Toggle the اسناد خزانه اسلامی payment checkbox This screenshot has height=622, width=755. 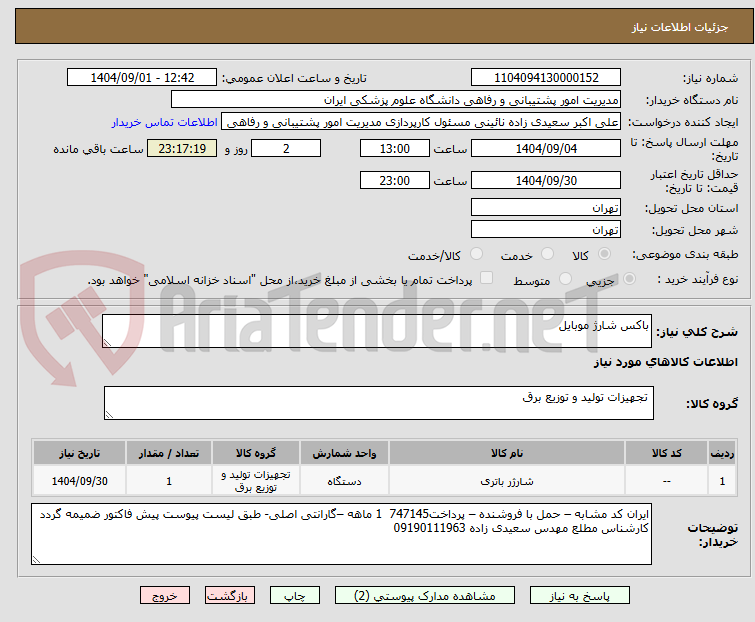point(486,278)
